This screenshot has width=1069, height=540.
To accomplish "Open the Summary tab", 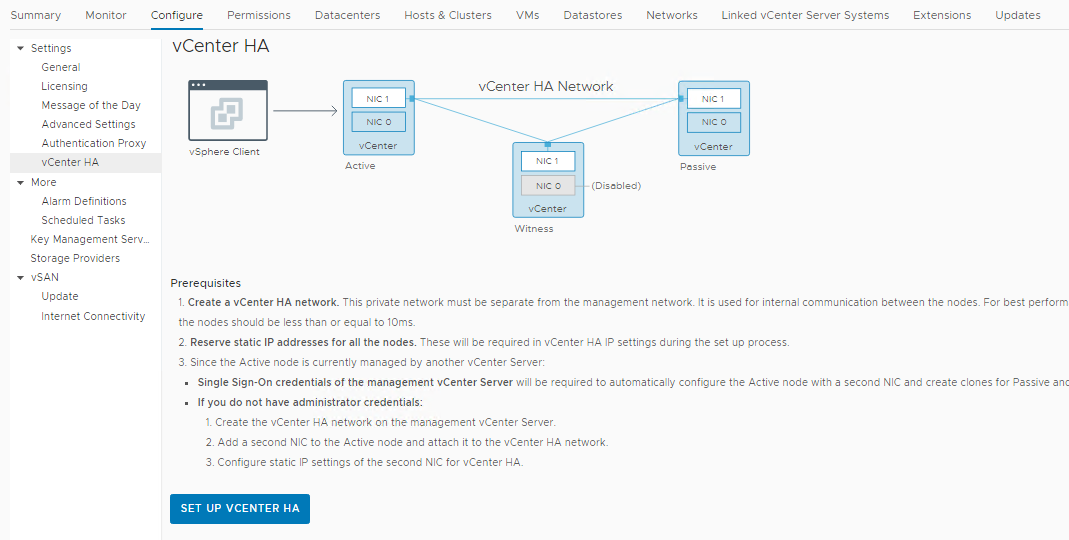I will pos(35,15).
